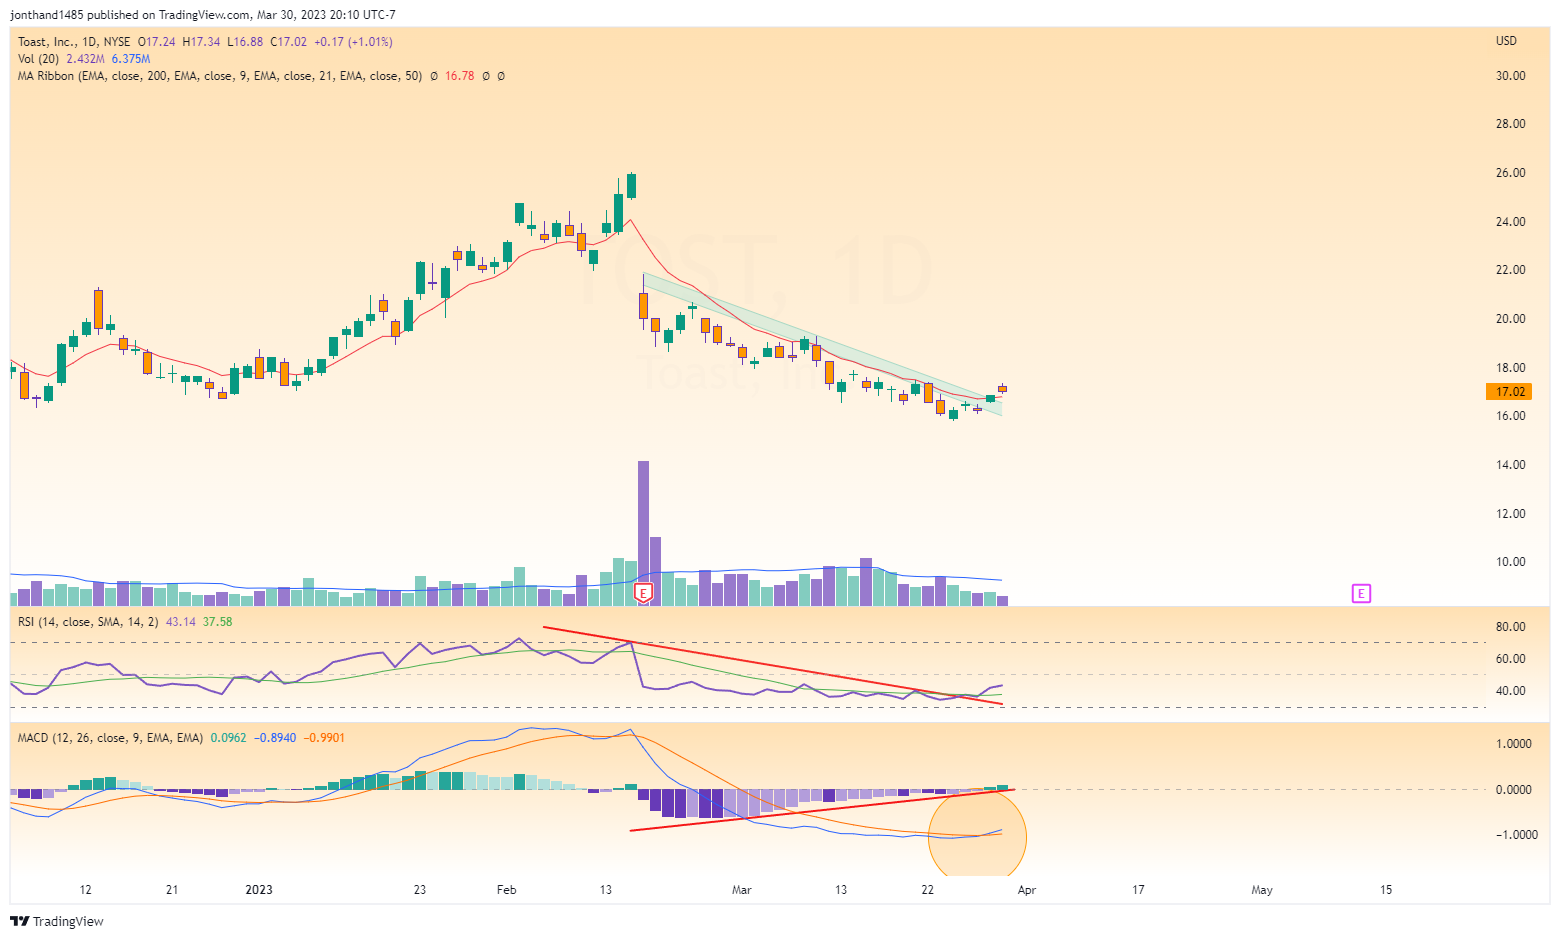Viewport: 1560px width, 939px height.
Task: Click the MA Ribbon value 16.78
Action: point(460,76)
